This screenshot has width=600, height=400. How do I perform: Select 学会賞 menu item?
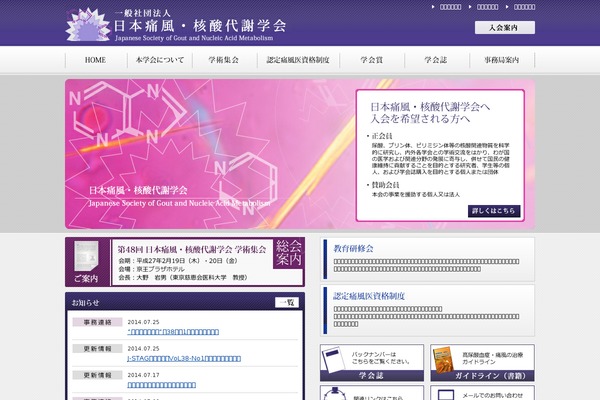coord(372,60)
